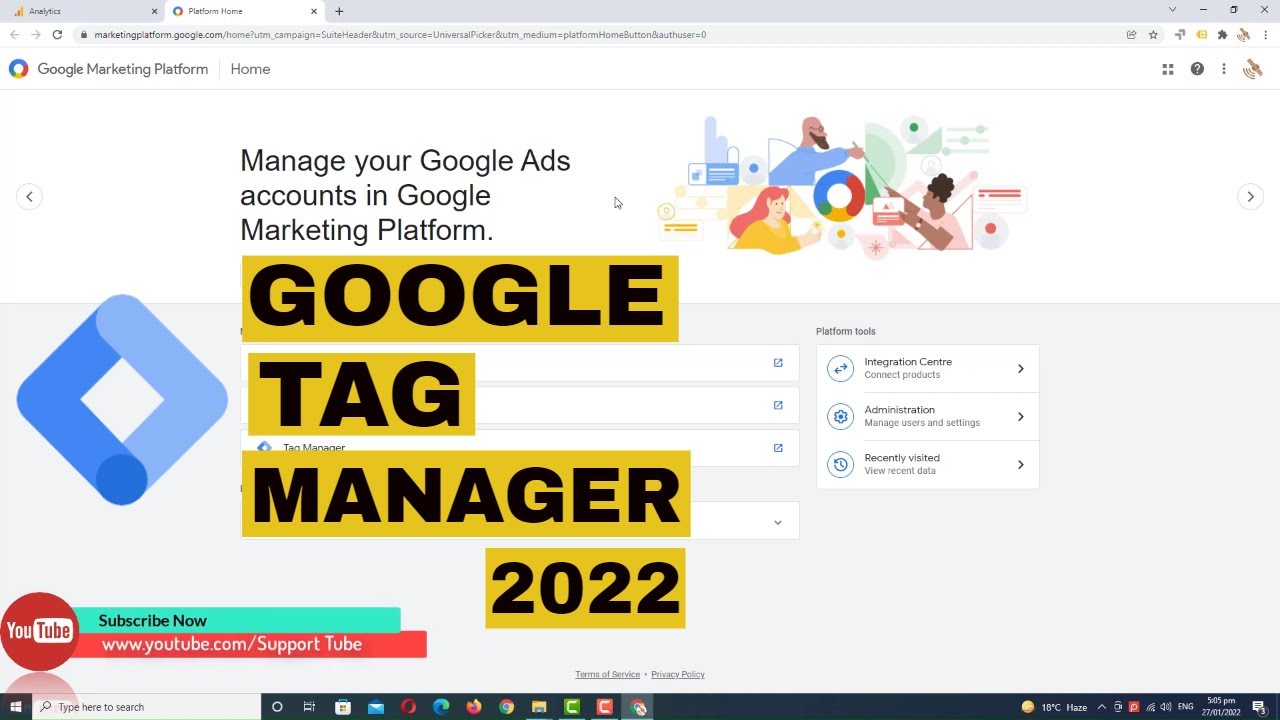This screenshot has height=720, width=1280.
Task: Reload the page
Action: (x=57, y=35)
